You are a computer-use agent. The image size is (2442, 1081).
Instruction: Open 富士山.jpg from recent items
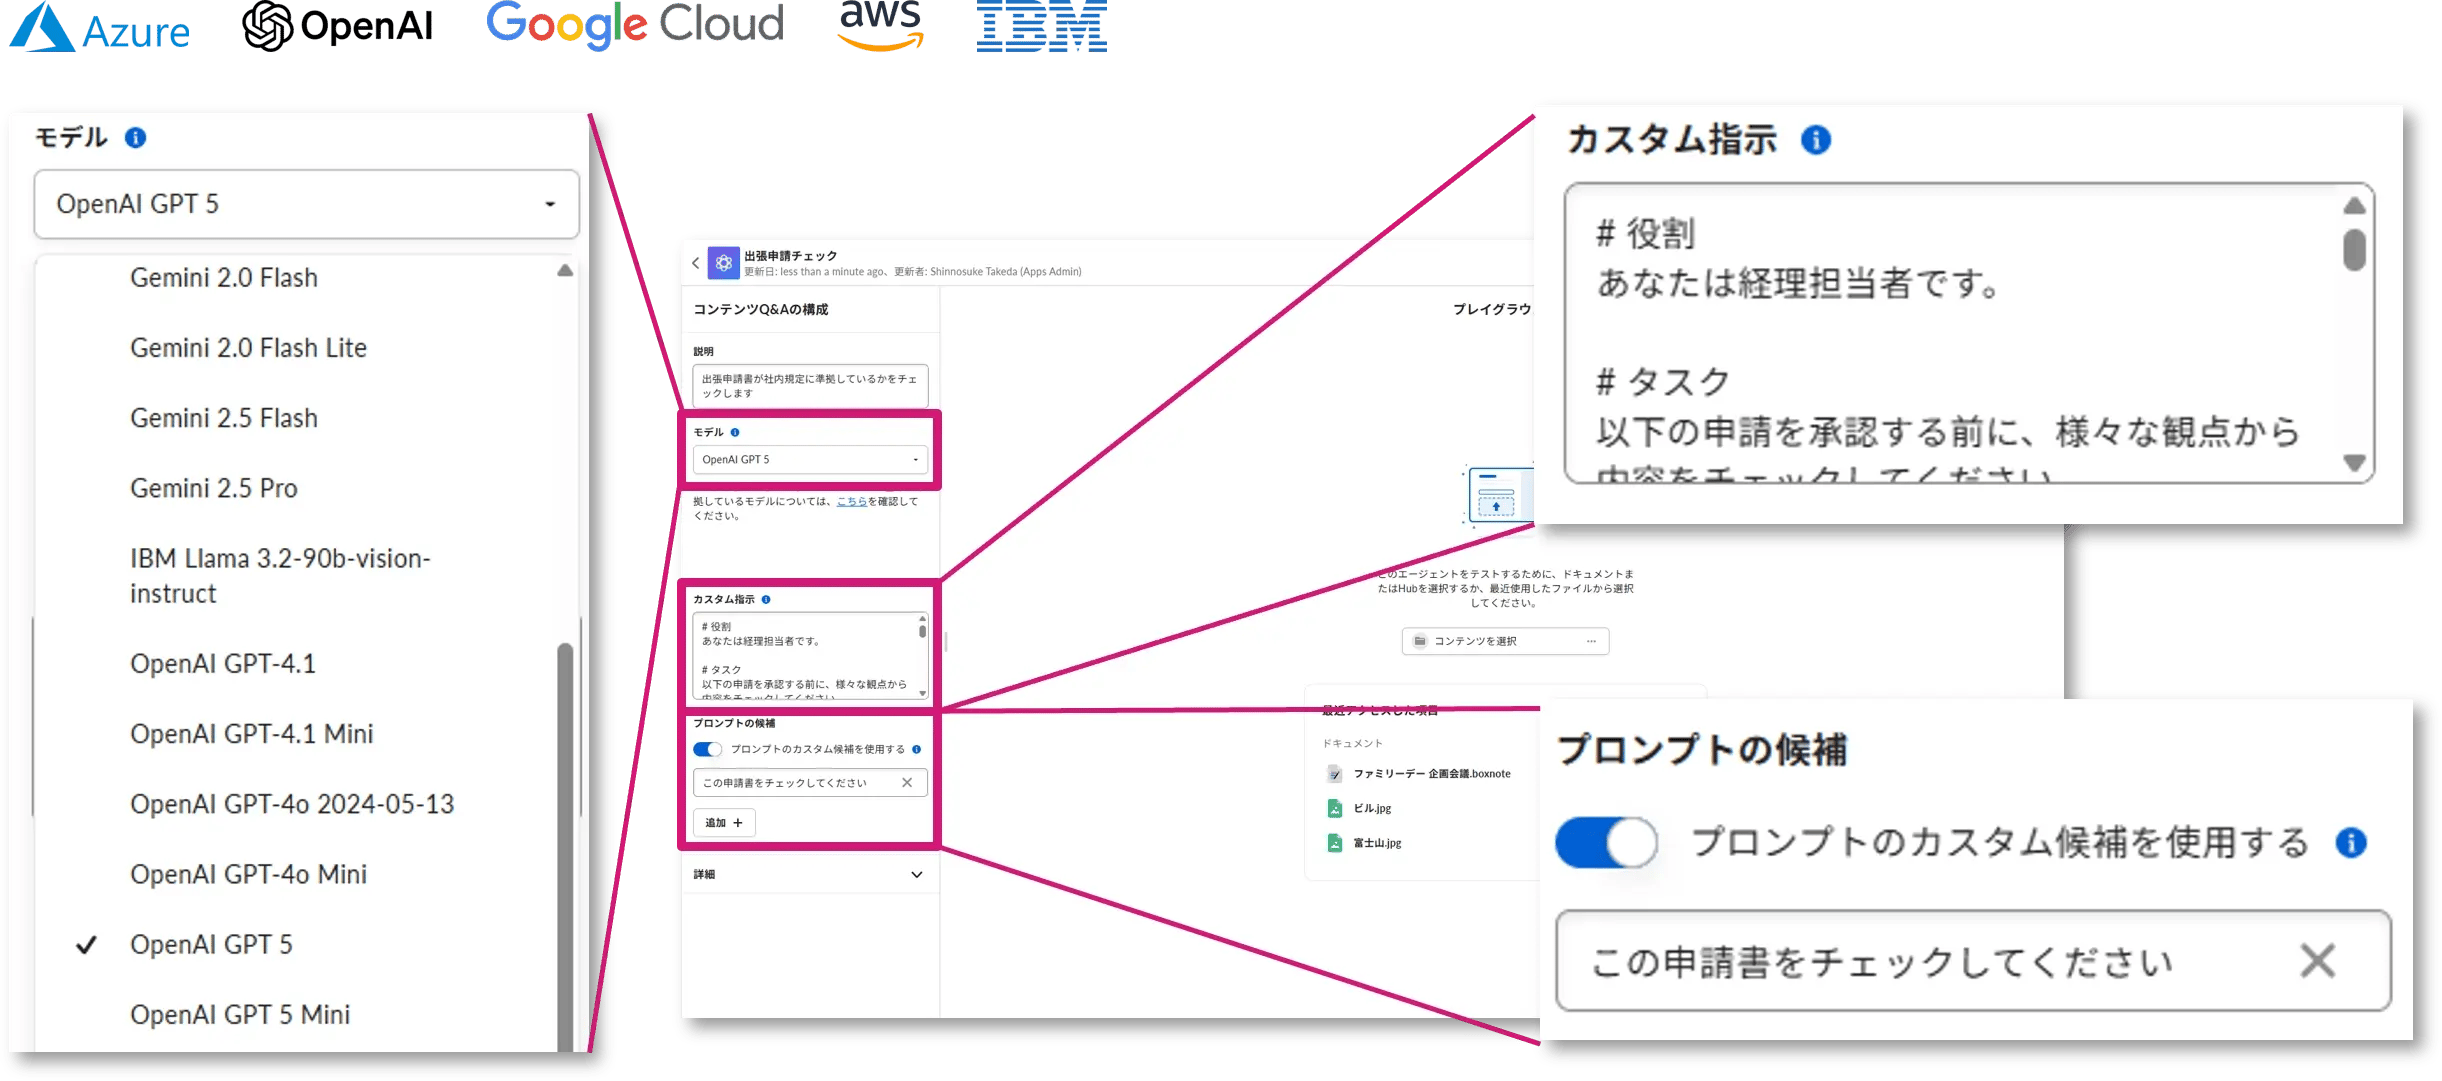(x=1377, y=843)
